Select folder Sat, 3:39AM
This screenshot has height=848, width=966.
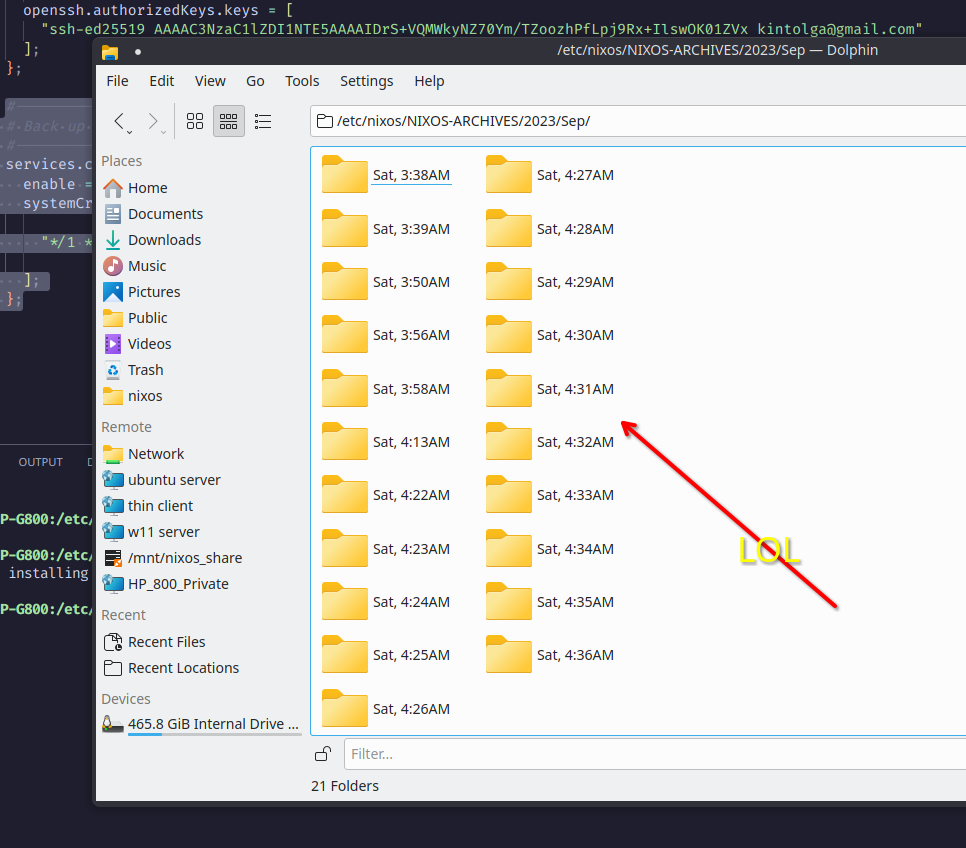click(x=386, y=229)
